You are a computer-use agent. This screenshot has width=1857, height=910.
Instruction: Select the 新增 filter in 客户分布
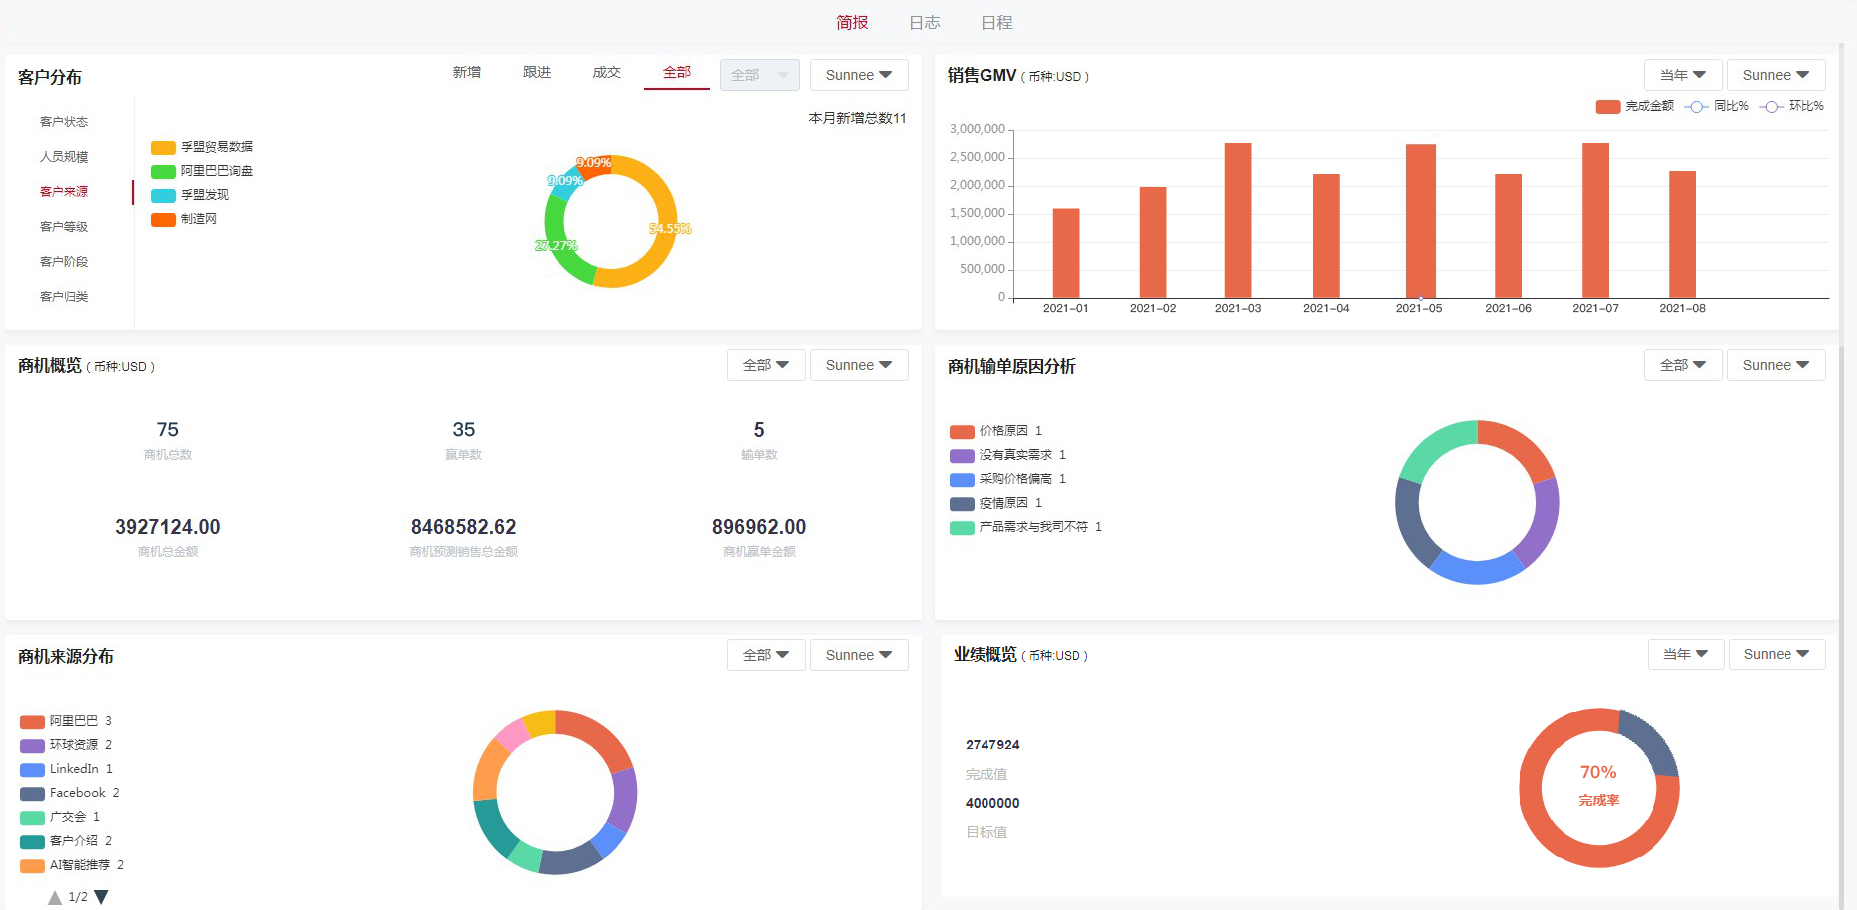coord(466,72)
